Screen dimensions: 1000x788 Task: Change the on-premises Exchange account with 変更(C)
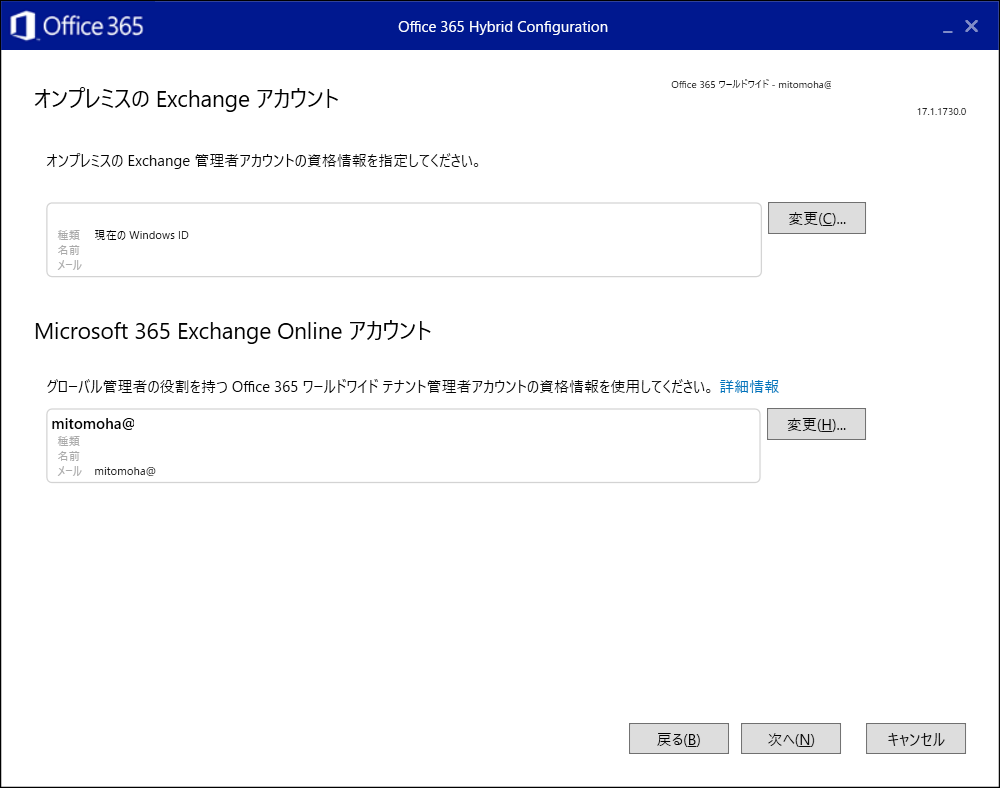pyautogui.click(x=816, y=218)
